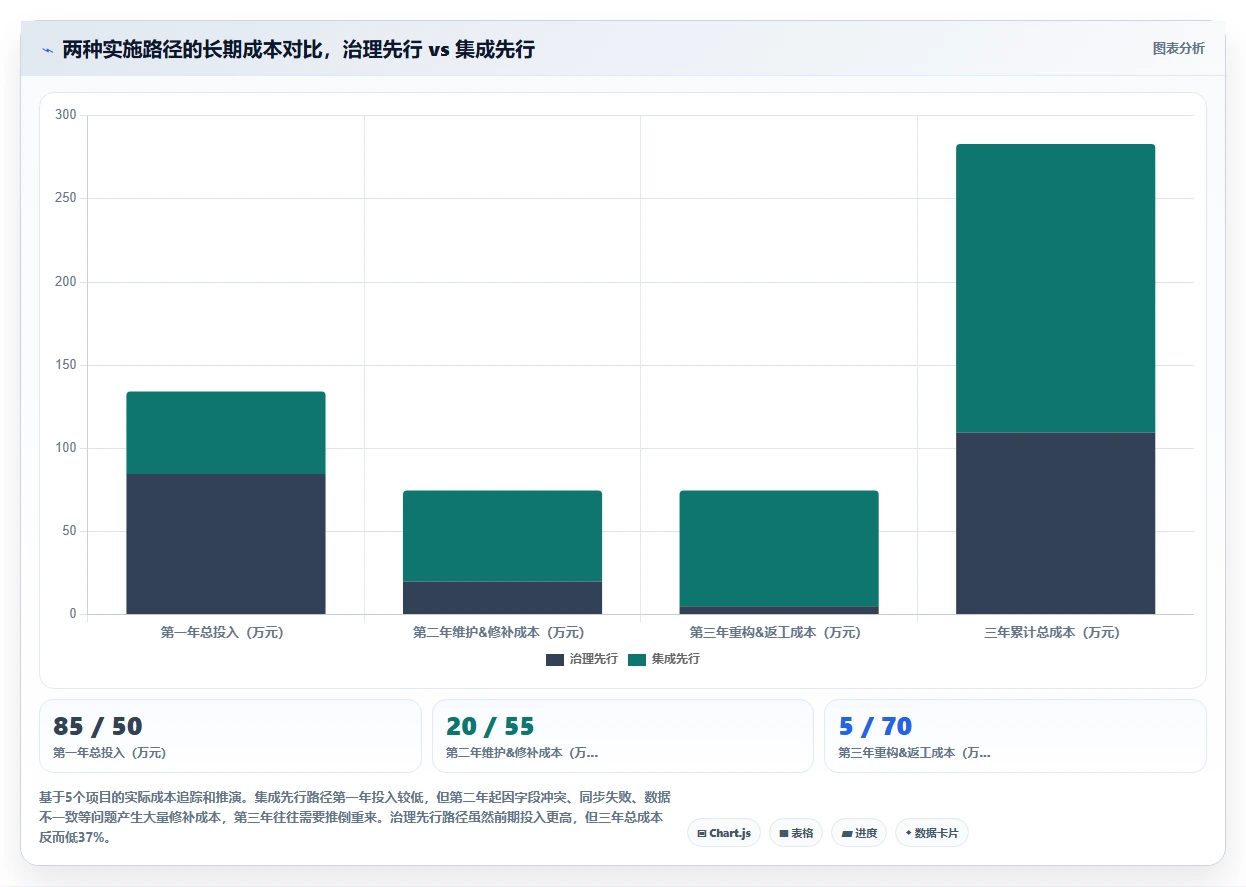Image resolution: width=1246 pixels, height=887 pixels.
Task: Click the 图表分析 label in the header
Action: 1179,49
